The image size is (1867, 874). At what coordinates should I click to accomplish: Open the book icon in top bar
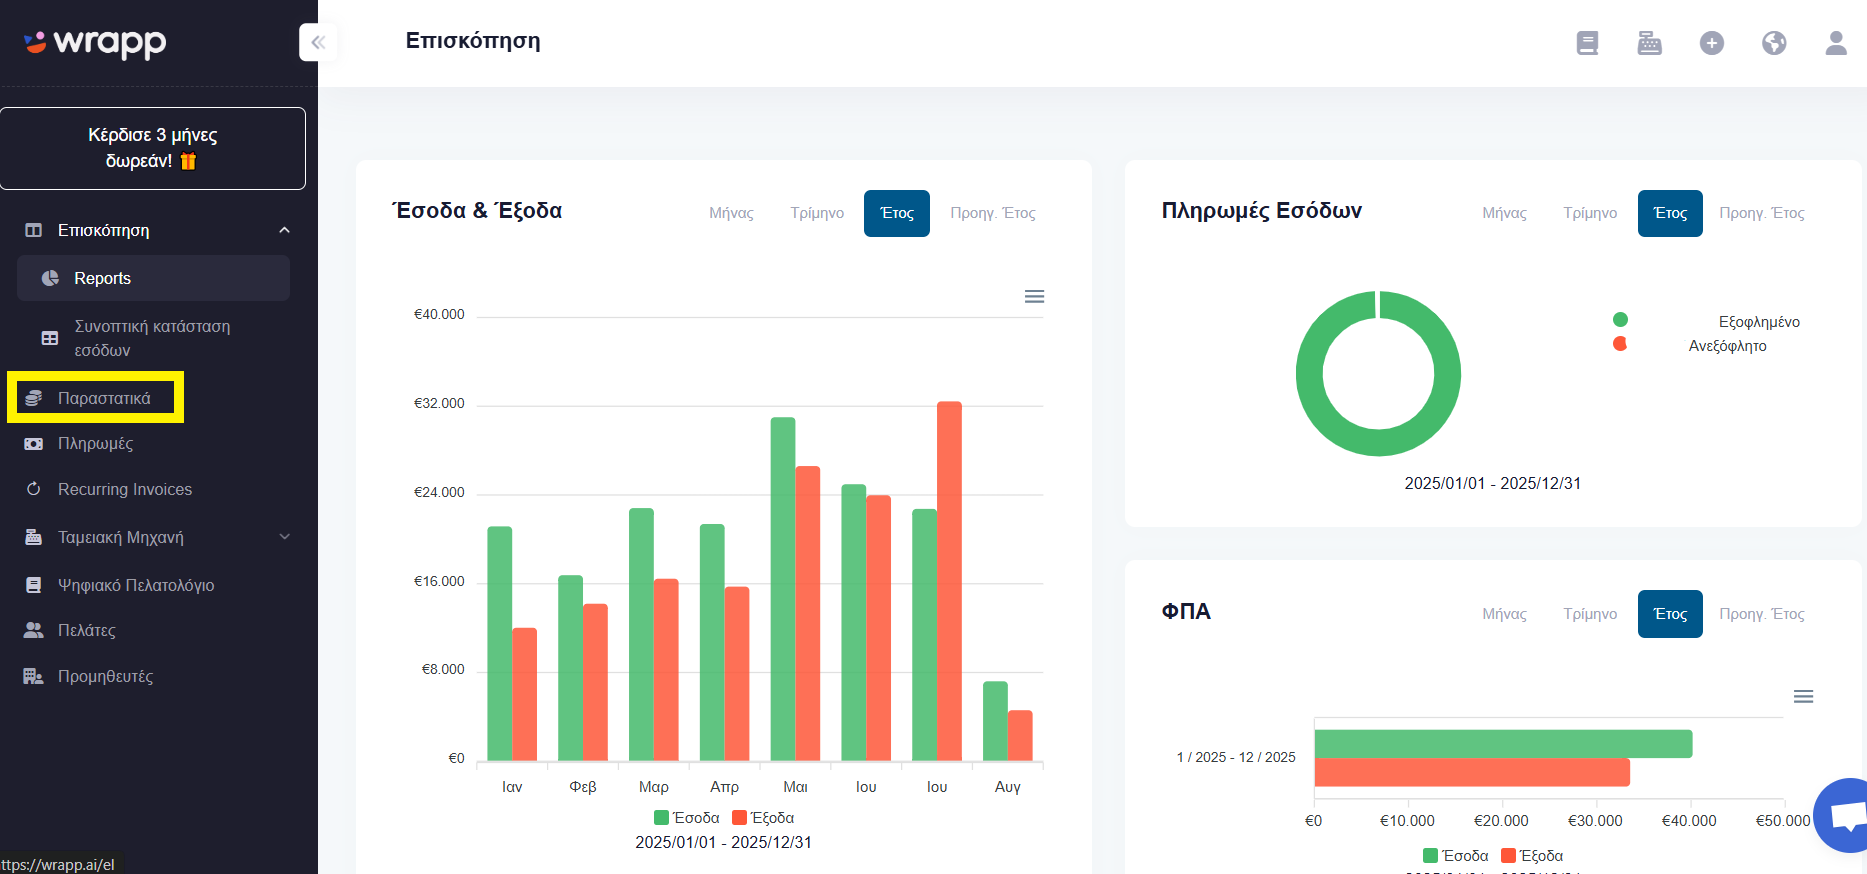[1587, 43]
